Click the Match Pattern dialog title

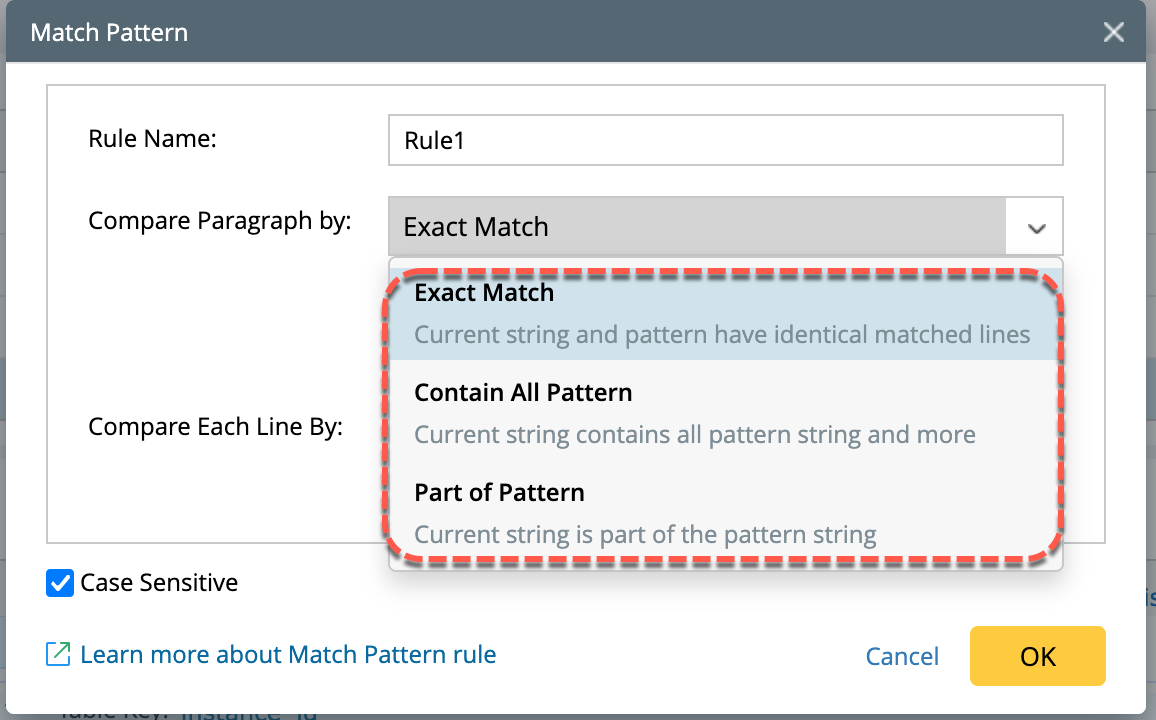coord(109,32)
